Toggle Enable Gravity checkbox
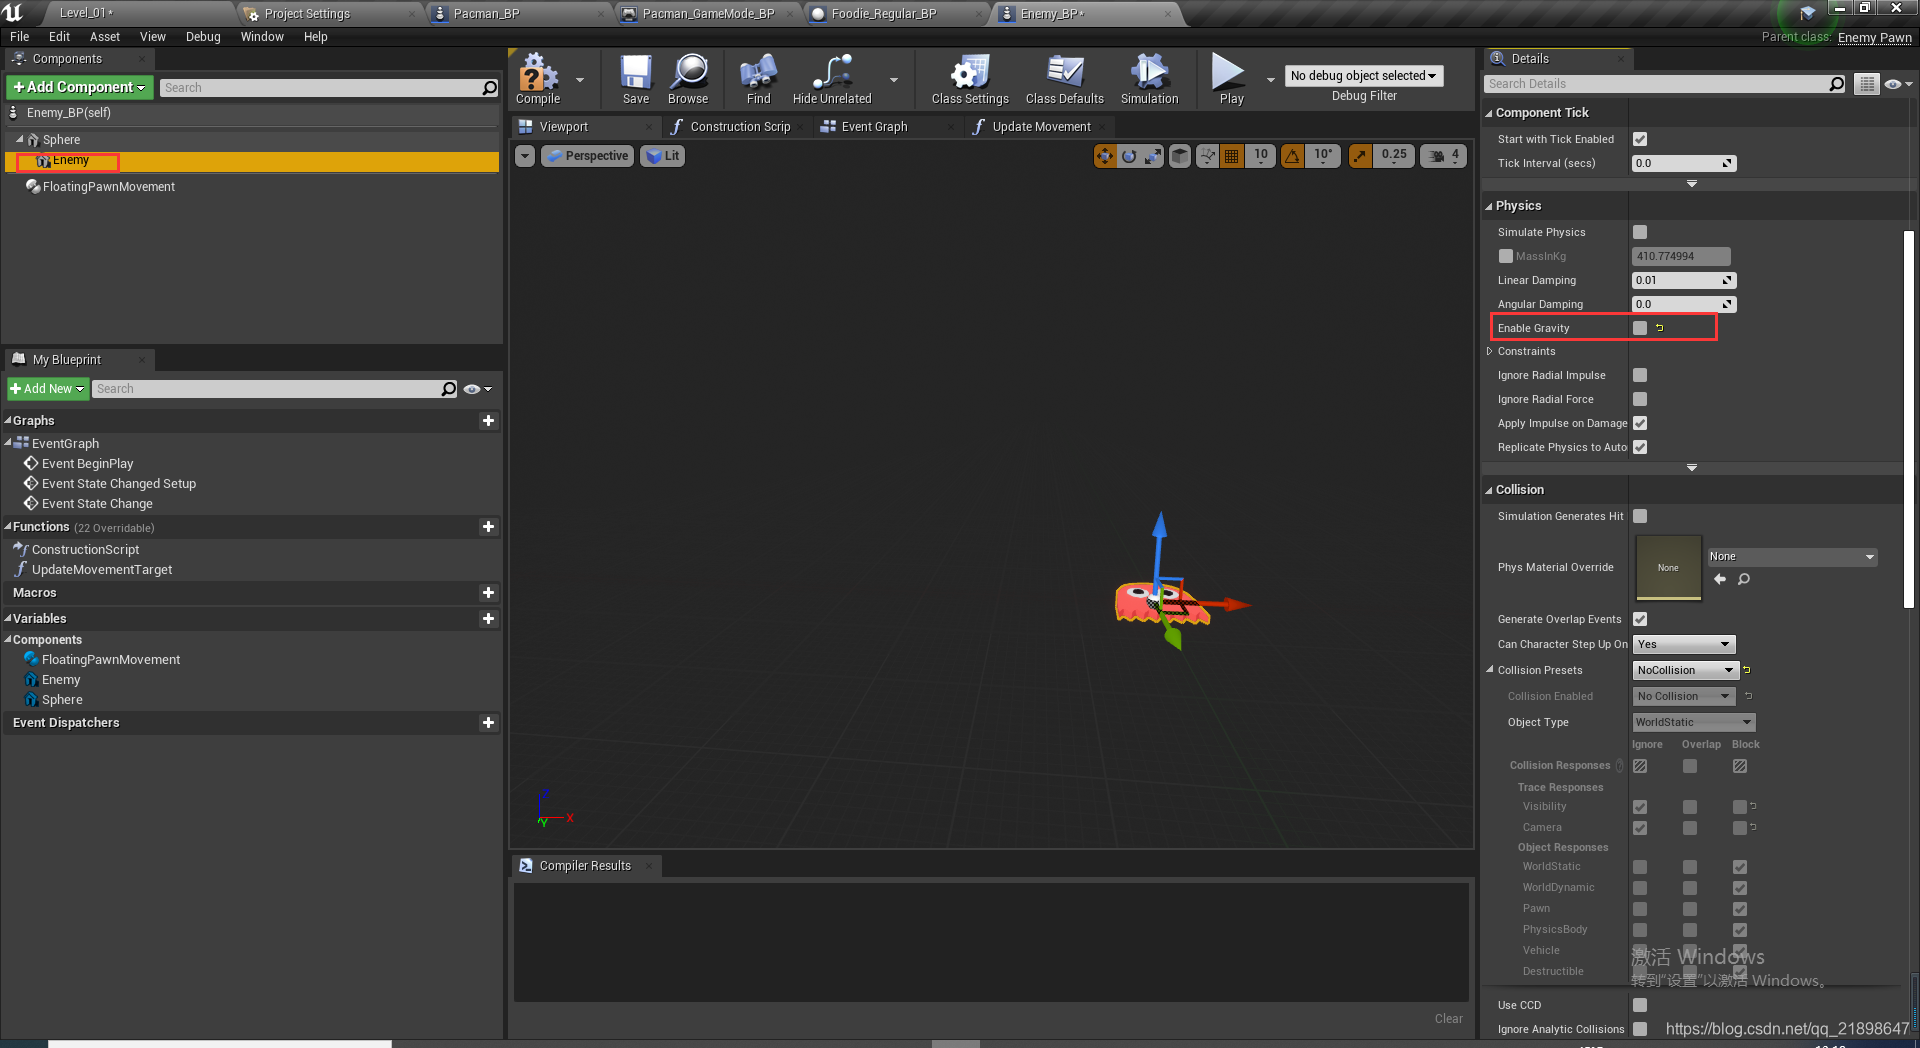Image resolution: width=1920 pixels, height=1048 pixels. 1640,328
